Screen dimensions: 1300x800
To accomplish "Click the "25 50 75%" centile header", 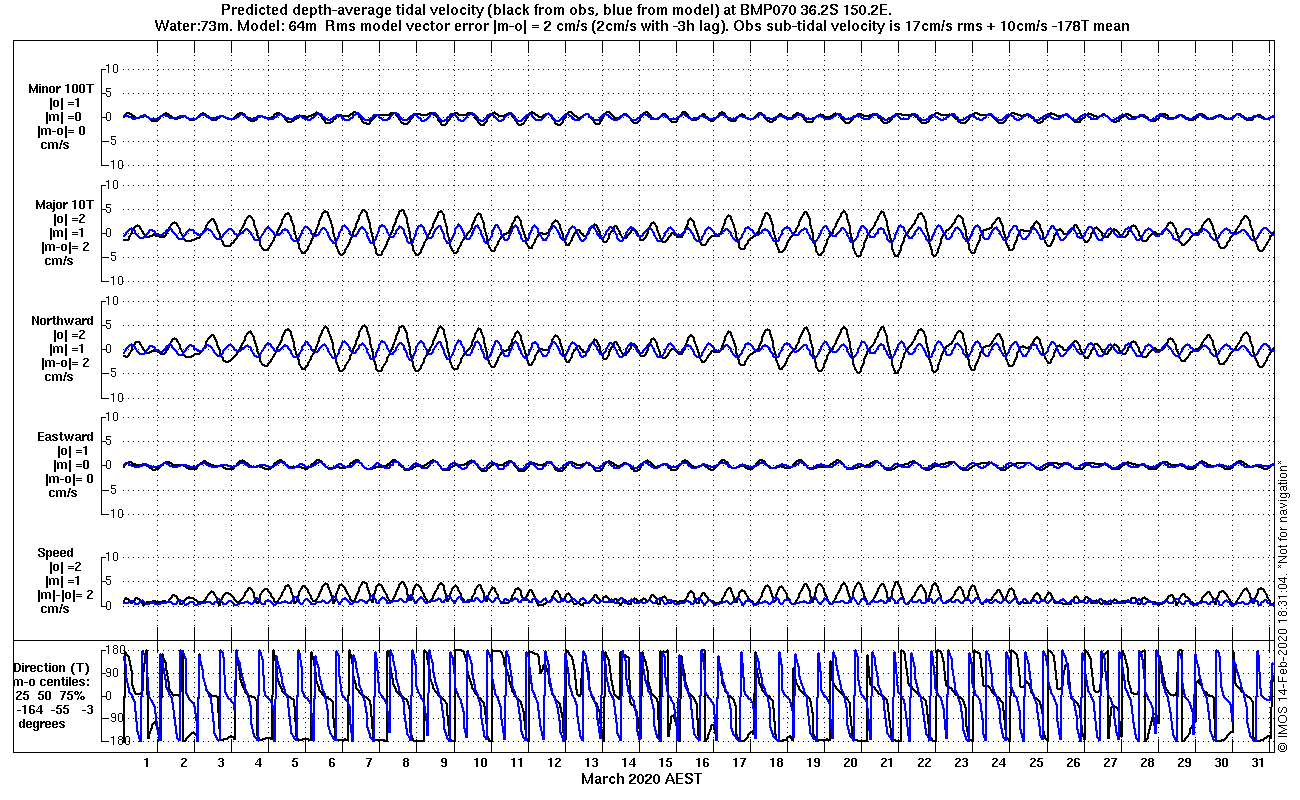I will coord(50,696).
